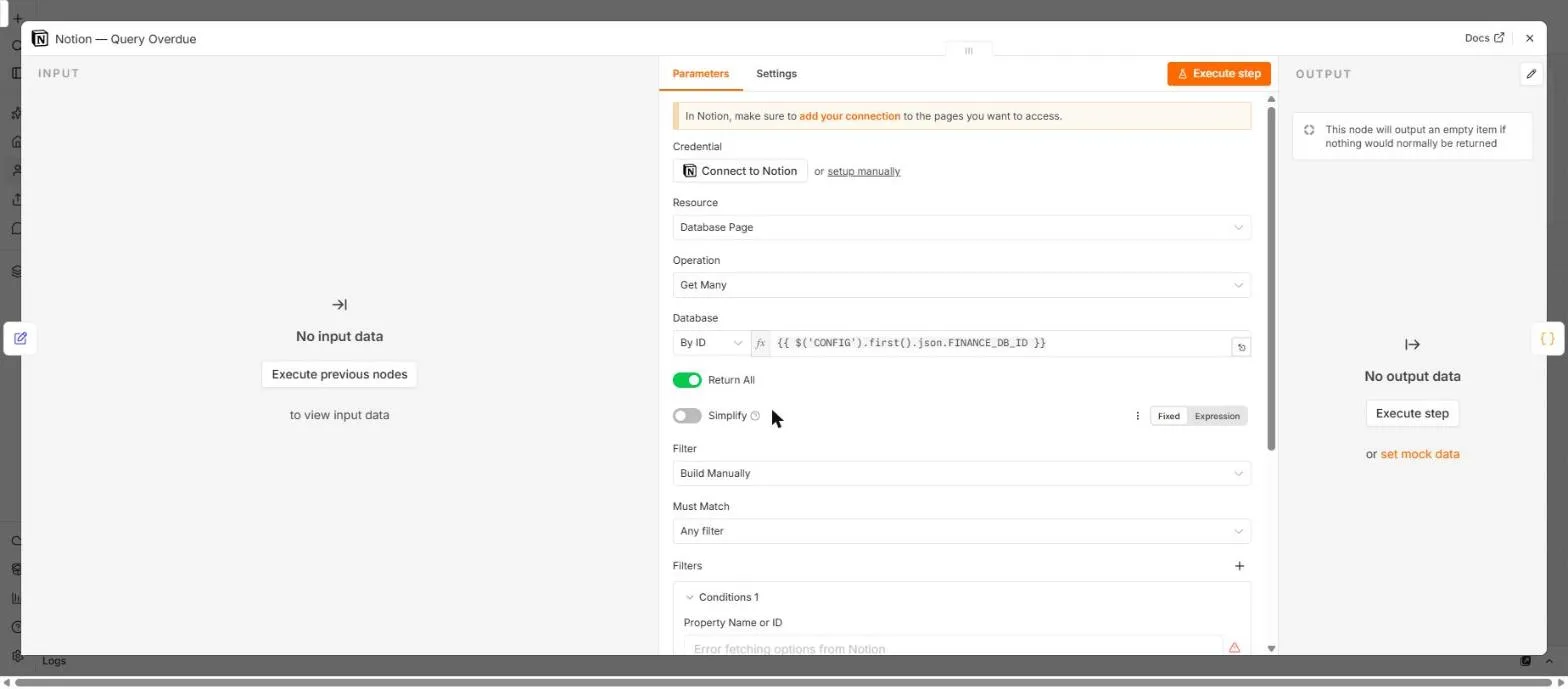Click Execute previous nodes button
Image resolution: width=1568 pixels, height=689 pixels.
click(x=339, y=374)
